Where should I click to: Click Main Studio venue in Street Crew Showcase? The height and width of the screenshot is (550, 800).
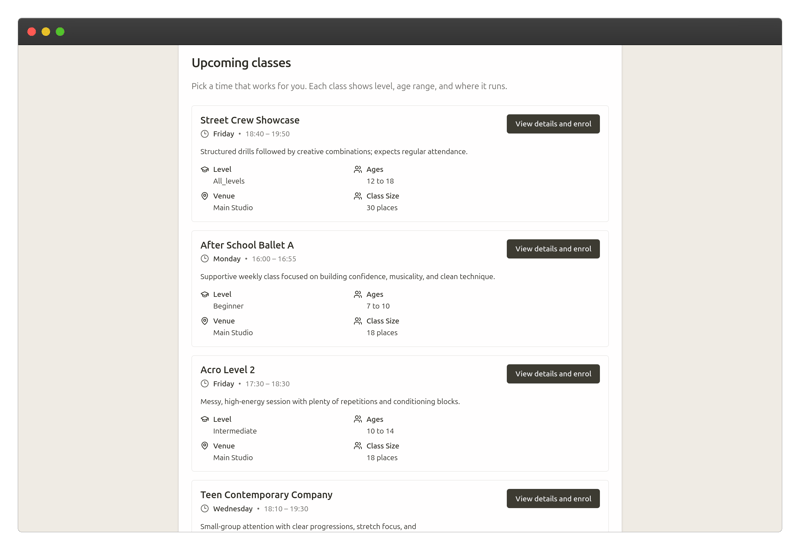click(233, 208)
